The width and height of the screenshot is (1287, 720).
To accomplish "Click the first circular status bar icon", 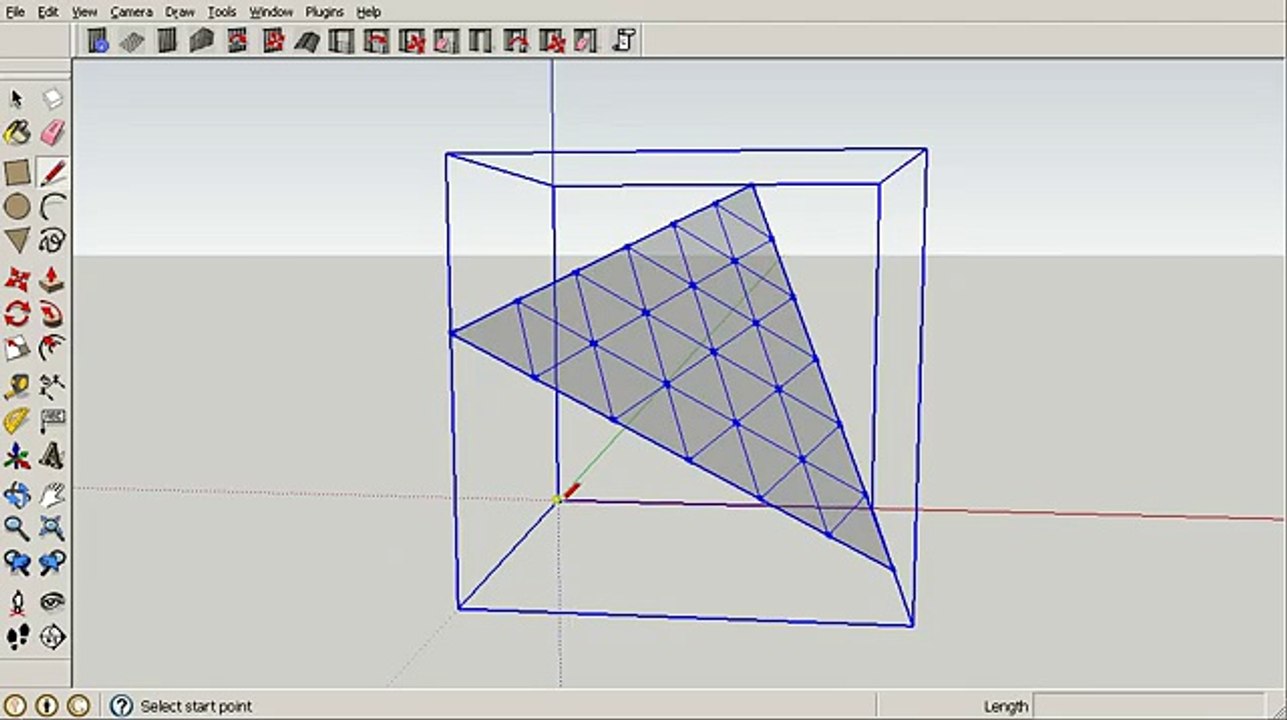I will point(17,706).
